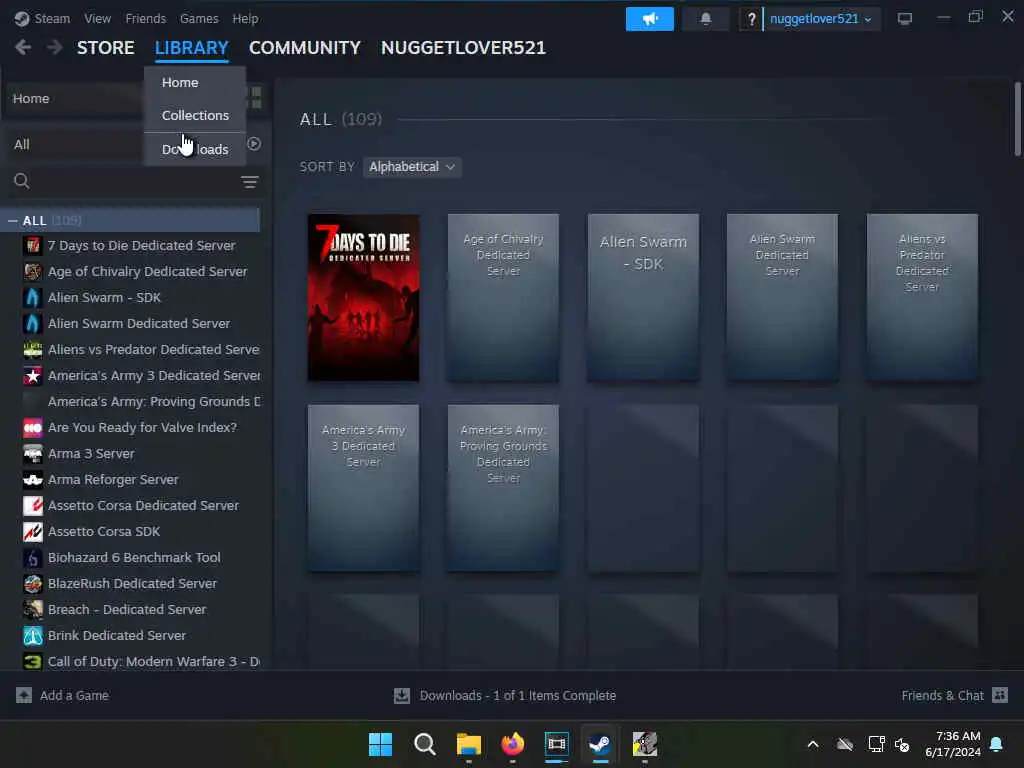1024x768 pixels.
Task: Click the library search field
Action: (135, 182)
